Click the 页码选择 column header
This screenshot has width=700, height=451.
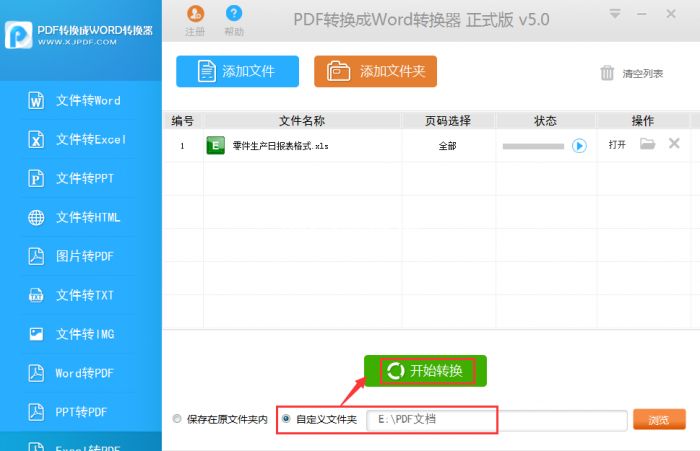(448, 121)
